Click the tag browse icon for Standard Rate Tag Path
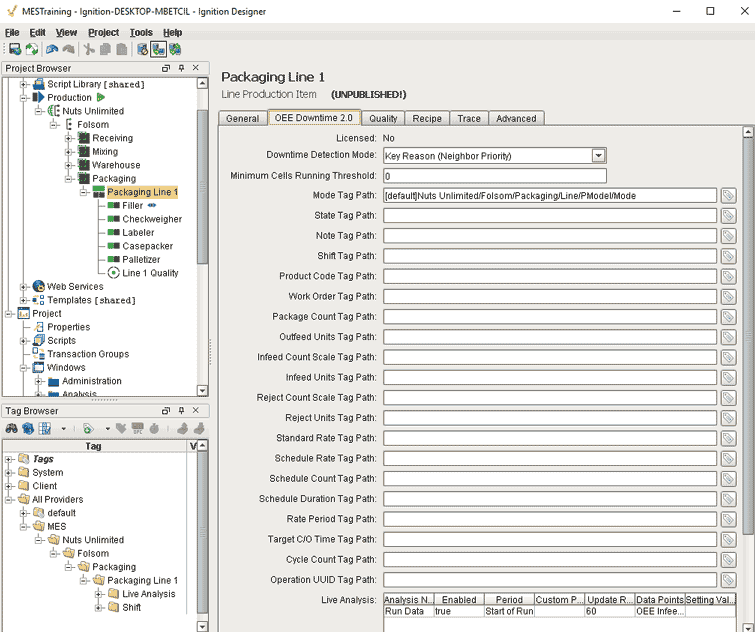Viewport: 755px width, 632px height. pyautogui.click(x=728, y=438)
